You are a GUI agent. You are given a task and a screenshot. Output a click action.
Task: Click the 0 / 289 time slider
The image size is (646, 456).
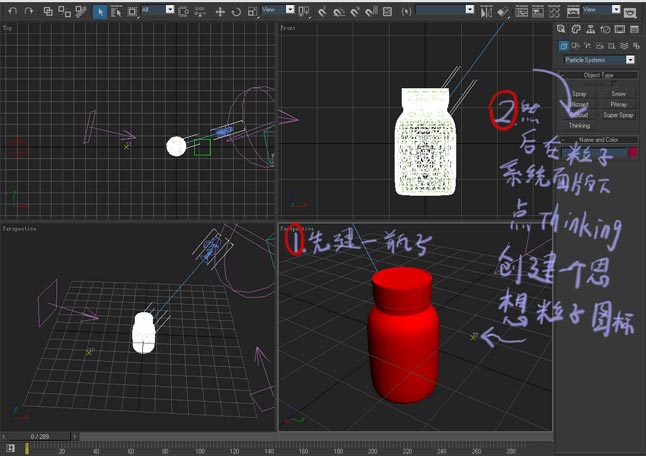[40, 437]
